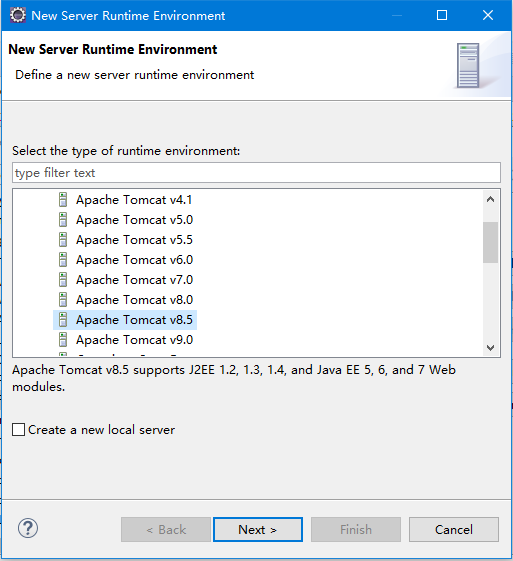
Task: Open the help question mark icon
Action: 28,528
